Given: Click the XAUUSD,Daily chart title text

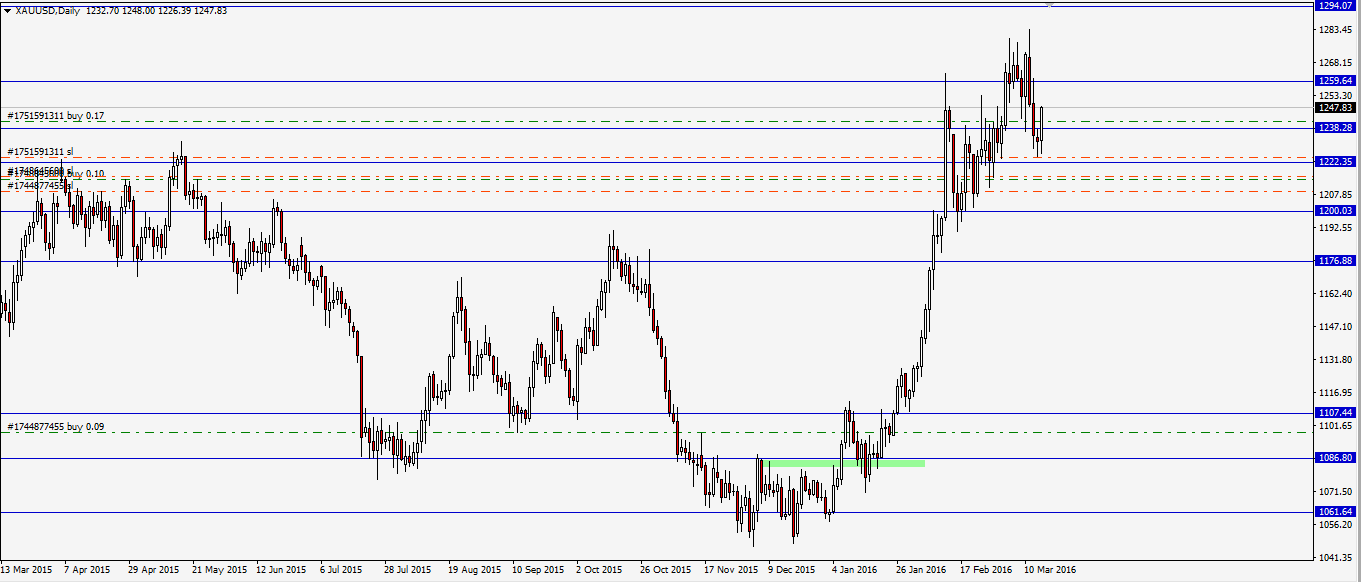Looking at the screenshot, I should [48, 10].
